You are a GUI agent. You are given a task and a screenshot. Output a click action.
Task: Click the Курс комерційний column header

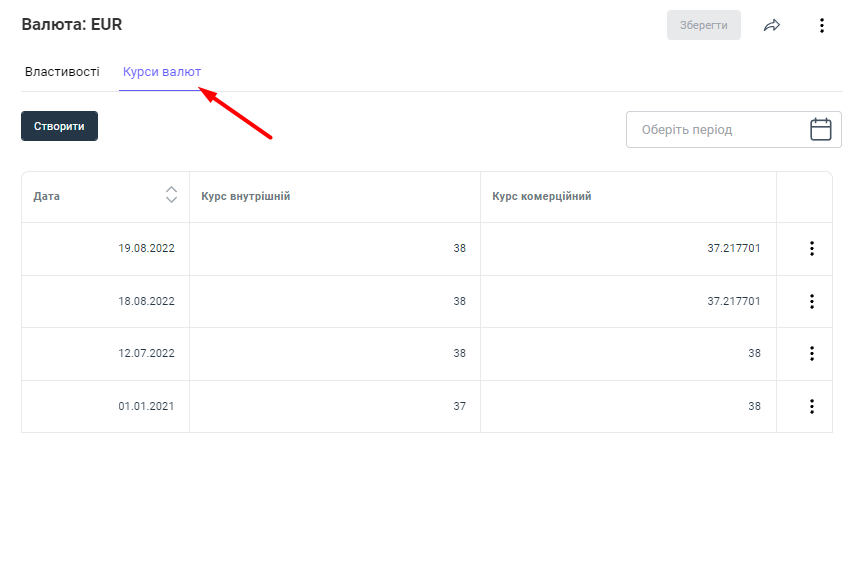point(542,197)
